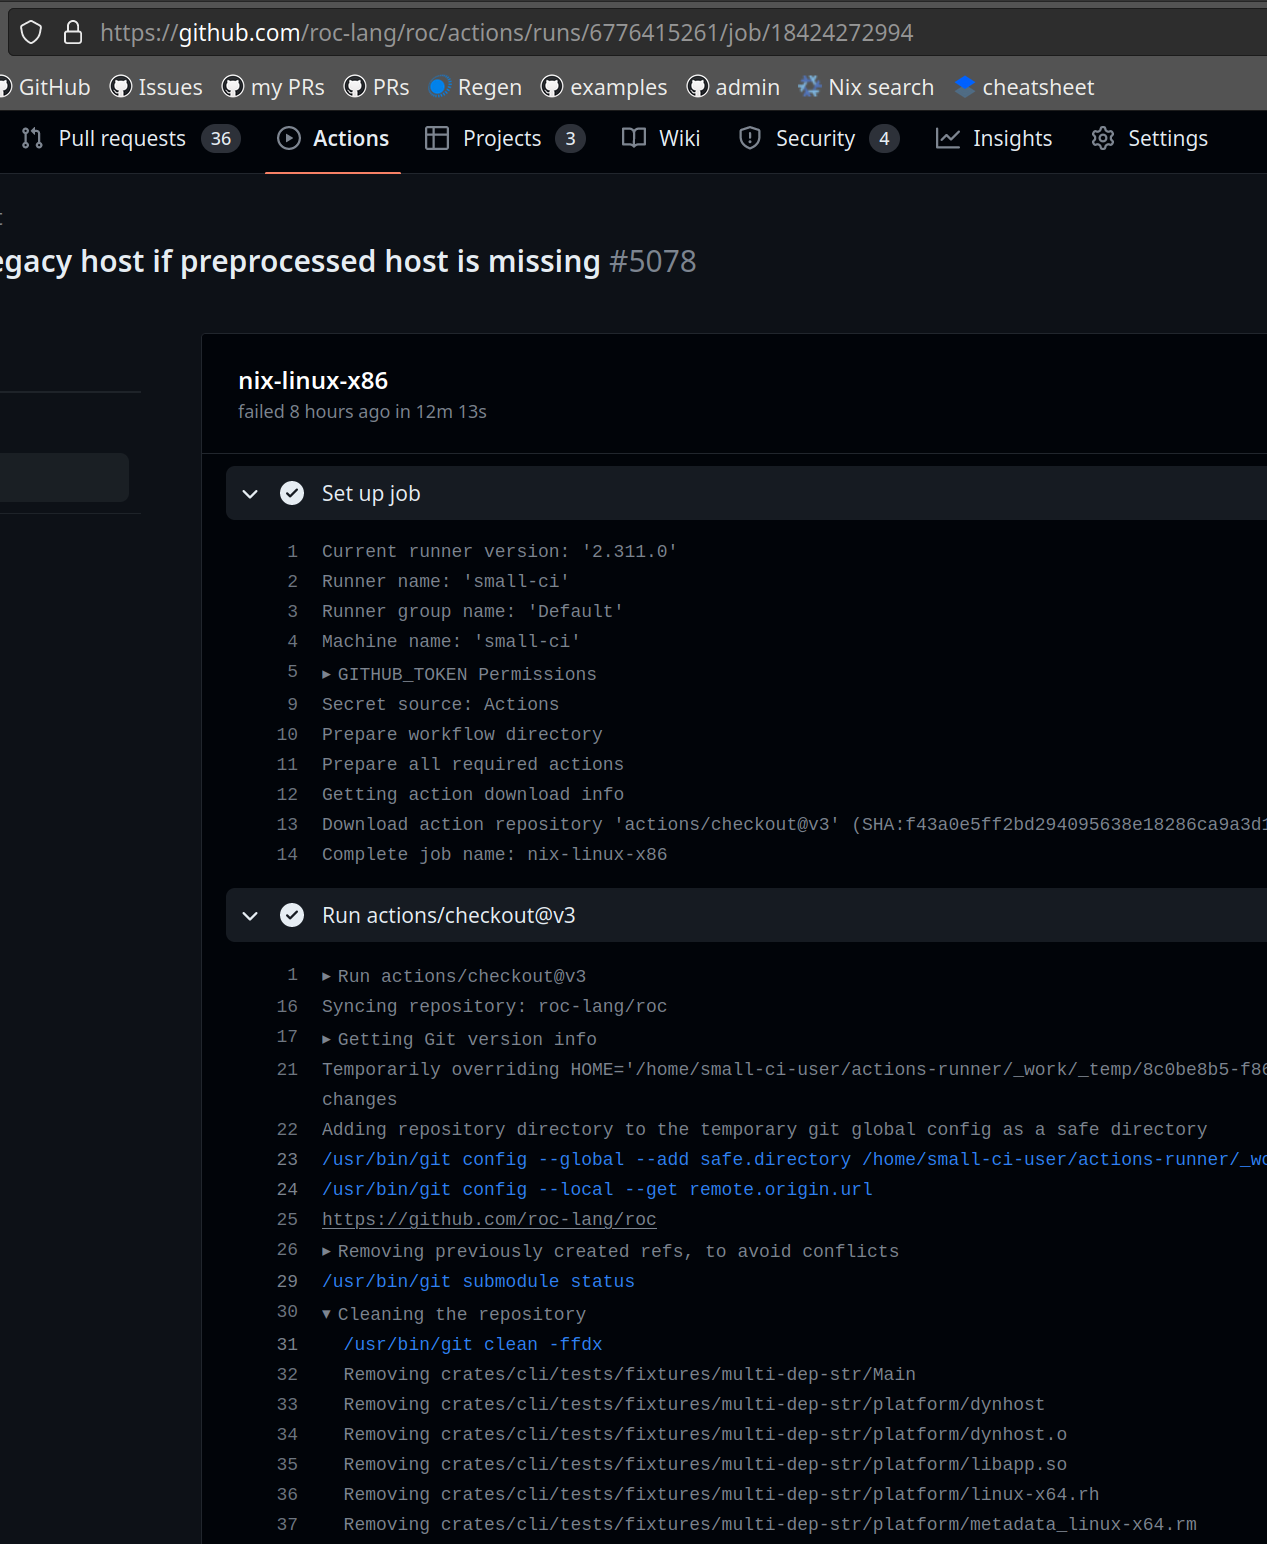Click the Actions play circle icon
Screen dimensions: 1267x1544
coord(289,138)
